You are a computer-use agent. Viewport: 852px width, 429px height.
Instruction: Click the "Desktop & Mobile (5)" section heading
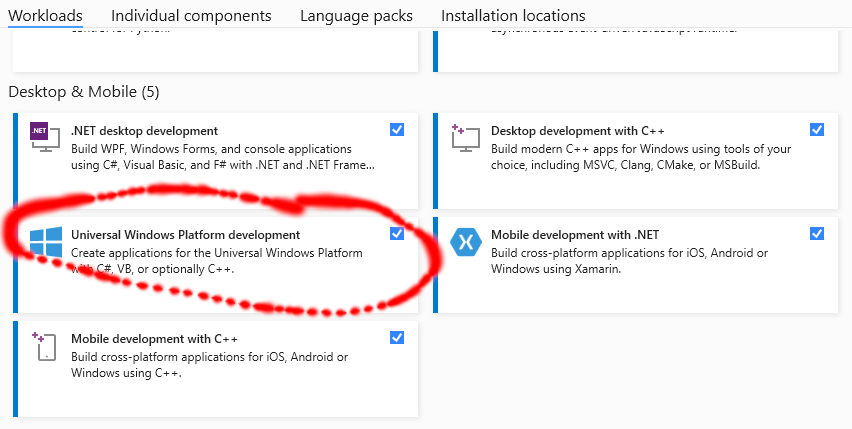pyautogui.click(x=84, y=92)
